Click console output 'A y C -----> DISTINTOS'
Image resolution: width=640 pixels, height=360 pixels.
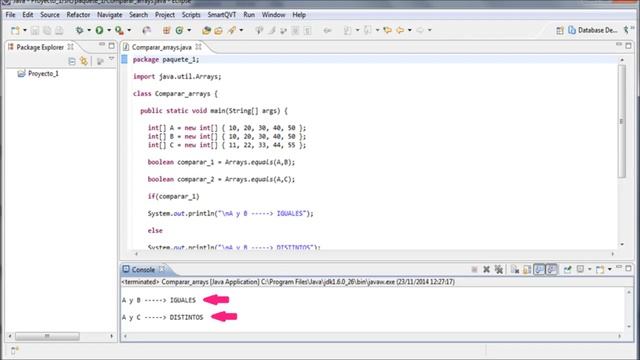162,318
